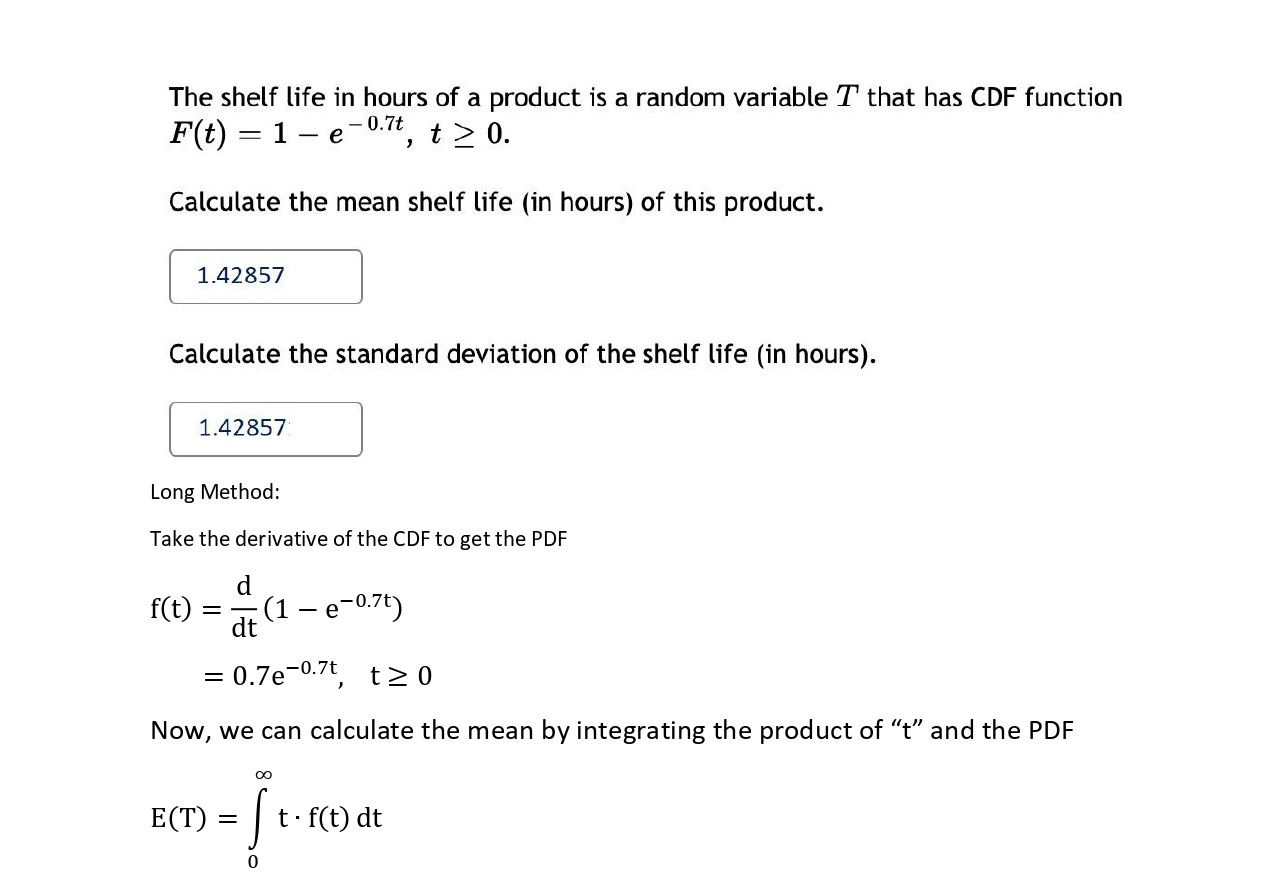Click the italic random variable T
1275x877 pixels.
pyautogui.click(x=845, y=97)
